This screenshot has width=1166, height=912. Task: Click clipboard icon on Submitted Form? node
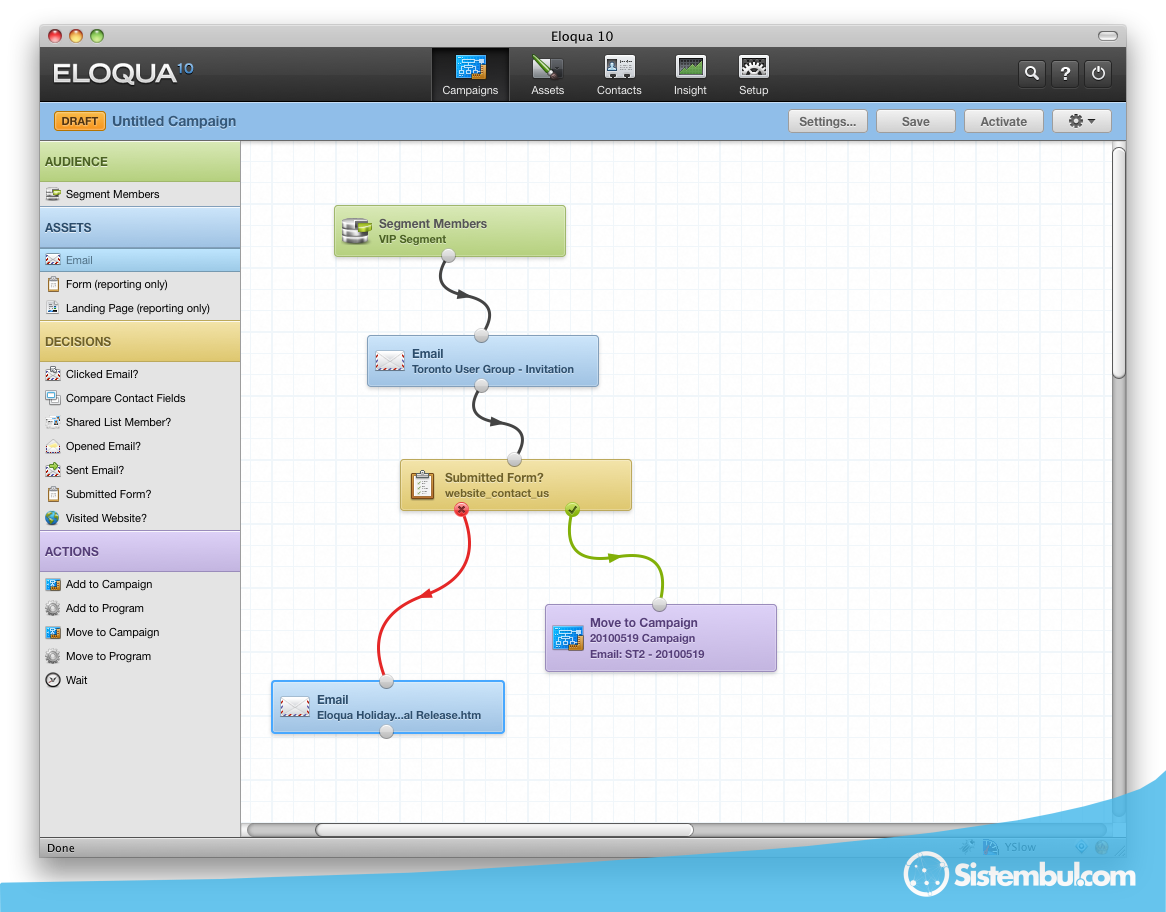(422, 485)
